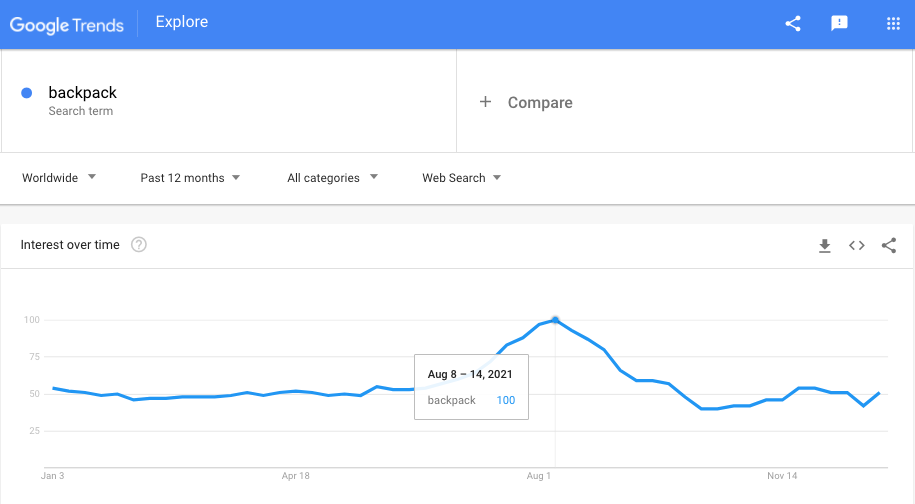Download the Interest over time CSV

pos(825,245)
